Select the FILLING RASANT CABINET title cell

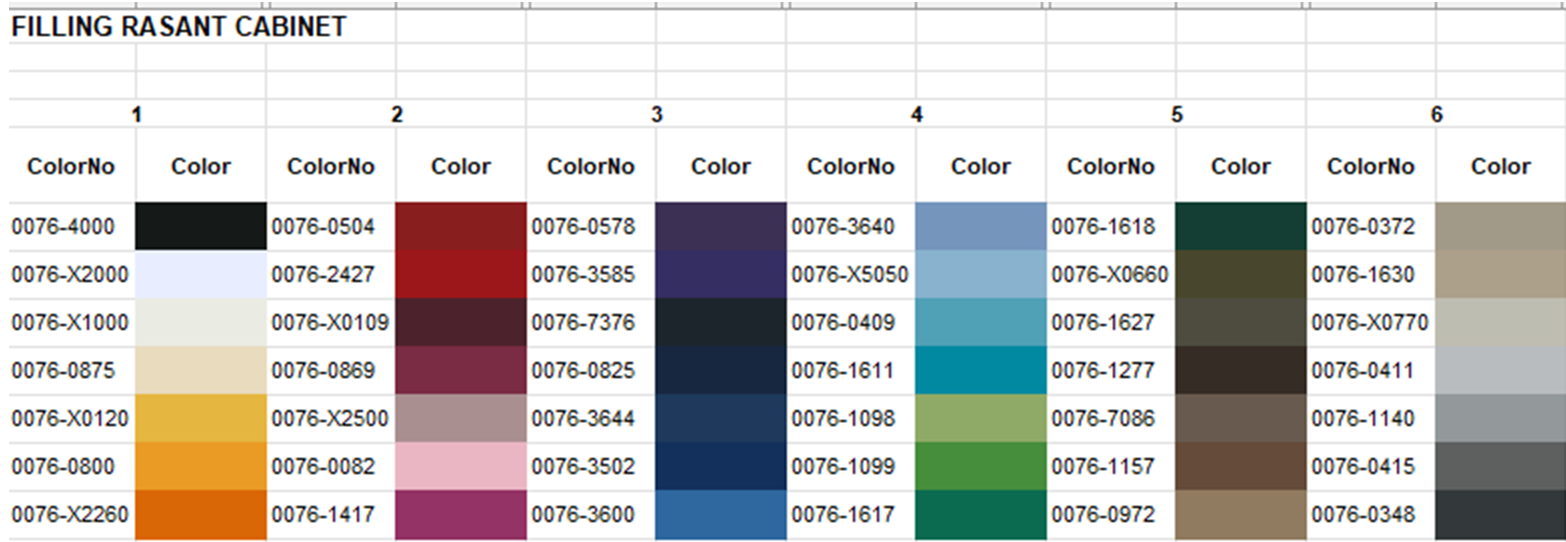[179, 28]
